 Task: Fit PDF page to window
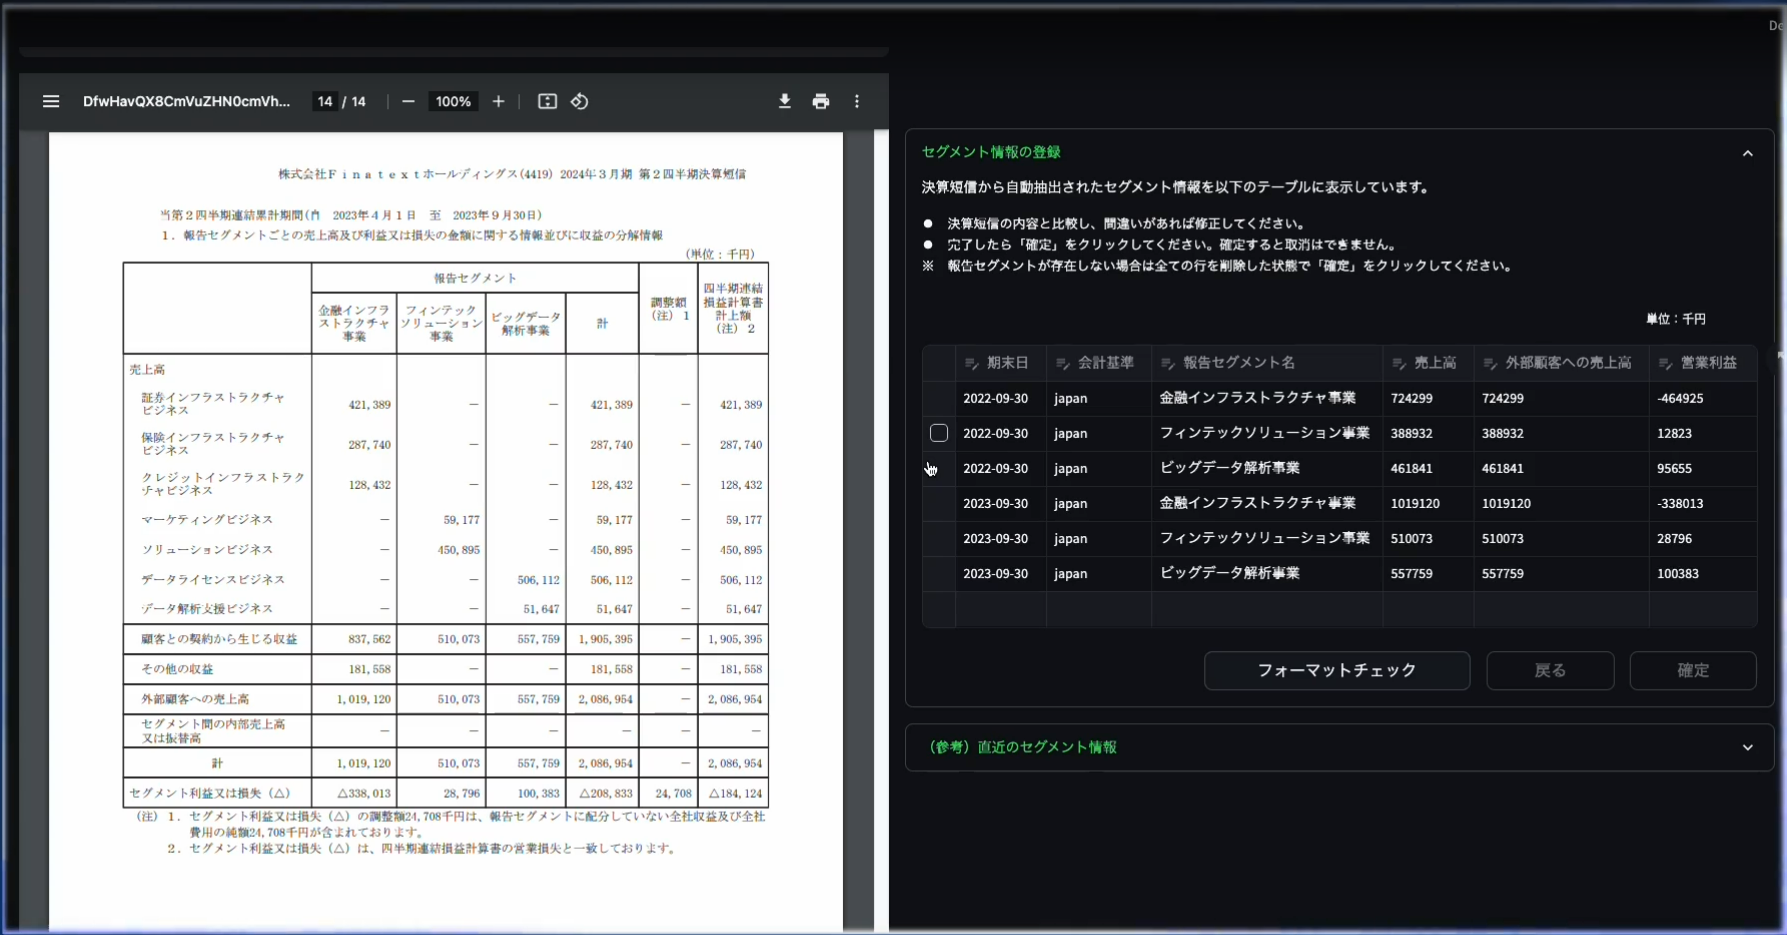pyautogui.click(x=547, y=101)
